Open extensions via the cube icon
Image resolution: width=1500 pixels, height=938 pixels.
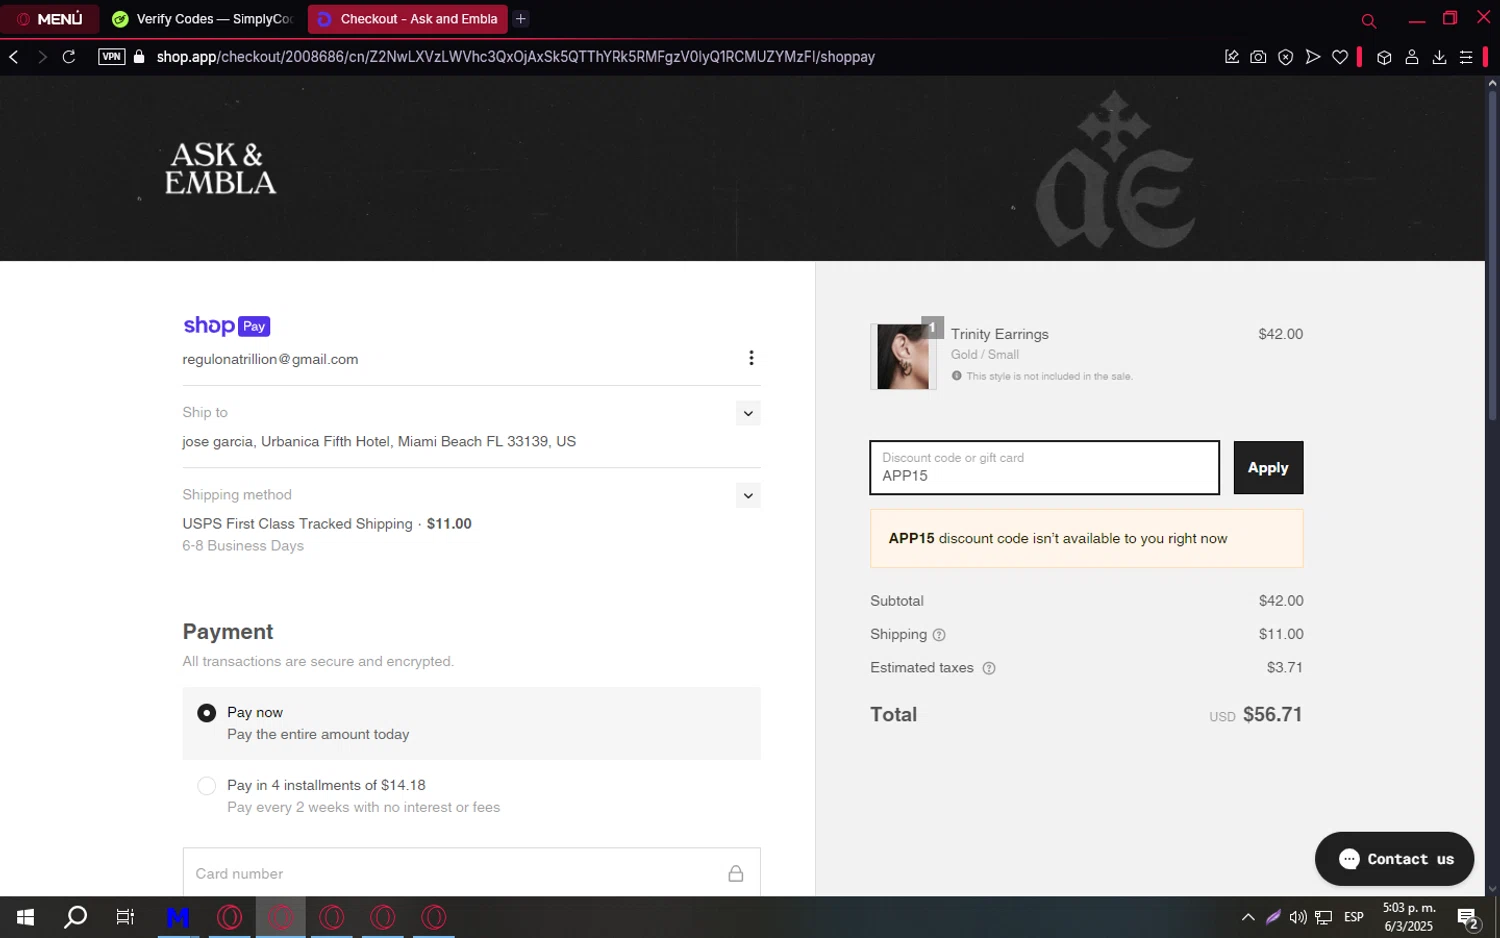[1384, 57]
